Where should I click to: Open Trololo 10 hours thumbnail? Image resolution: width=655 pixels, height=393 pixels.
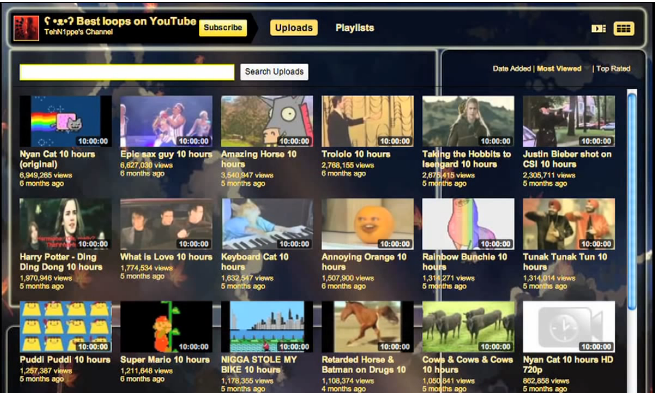[x=368, y=121]
